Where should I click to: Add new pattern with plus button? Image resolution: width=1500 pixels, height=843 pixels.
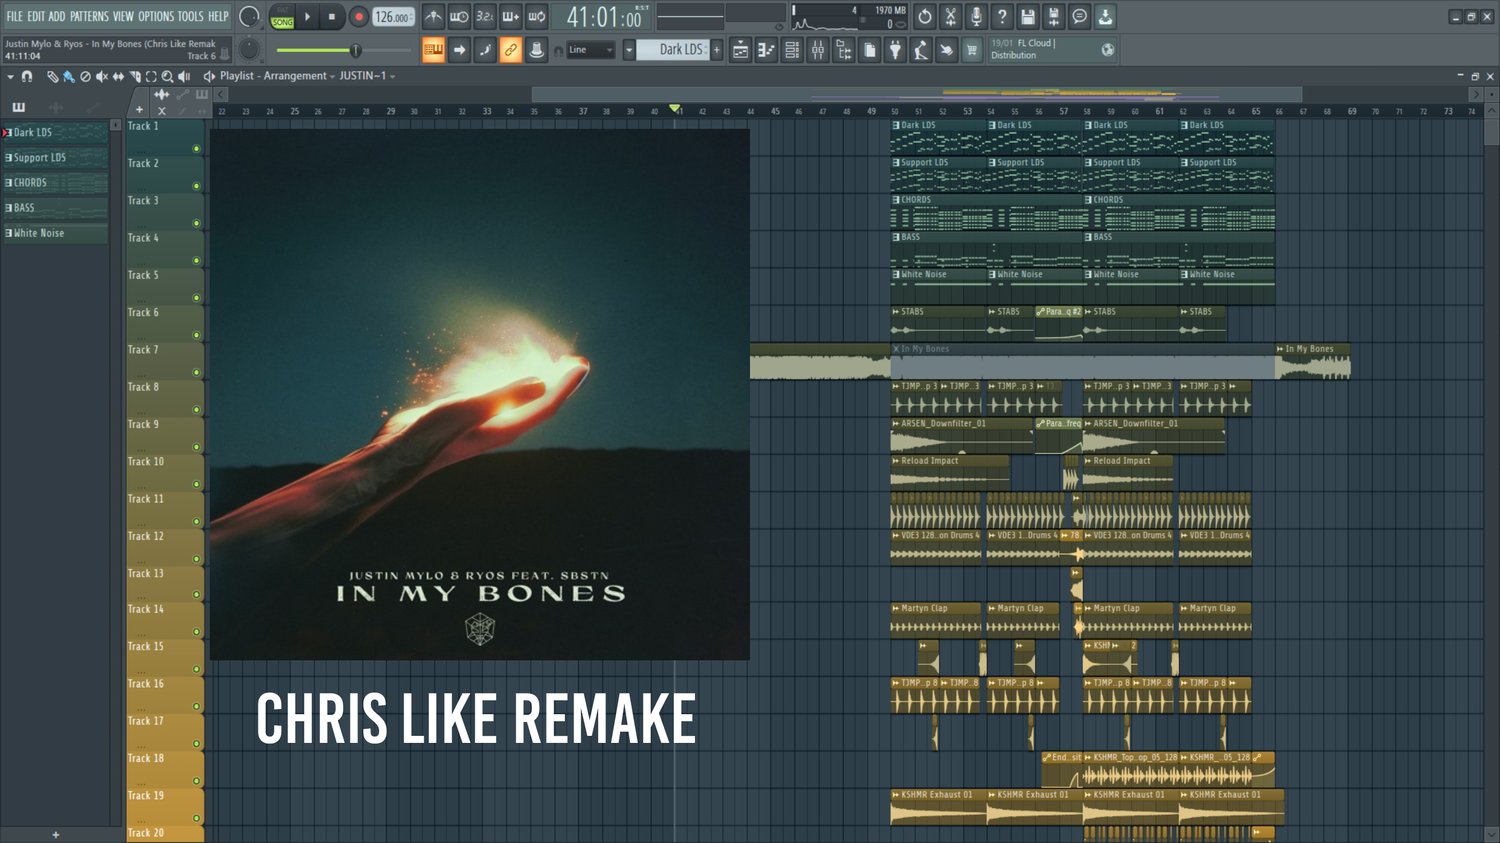pos(716,49)
